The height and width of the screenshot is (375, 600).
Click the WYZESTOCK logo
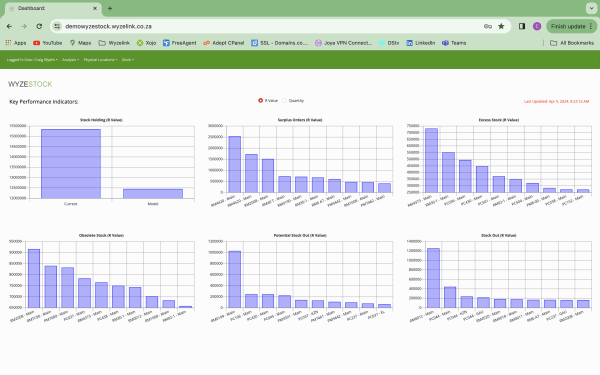click(x=30, y=84)
